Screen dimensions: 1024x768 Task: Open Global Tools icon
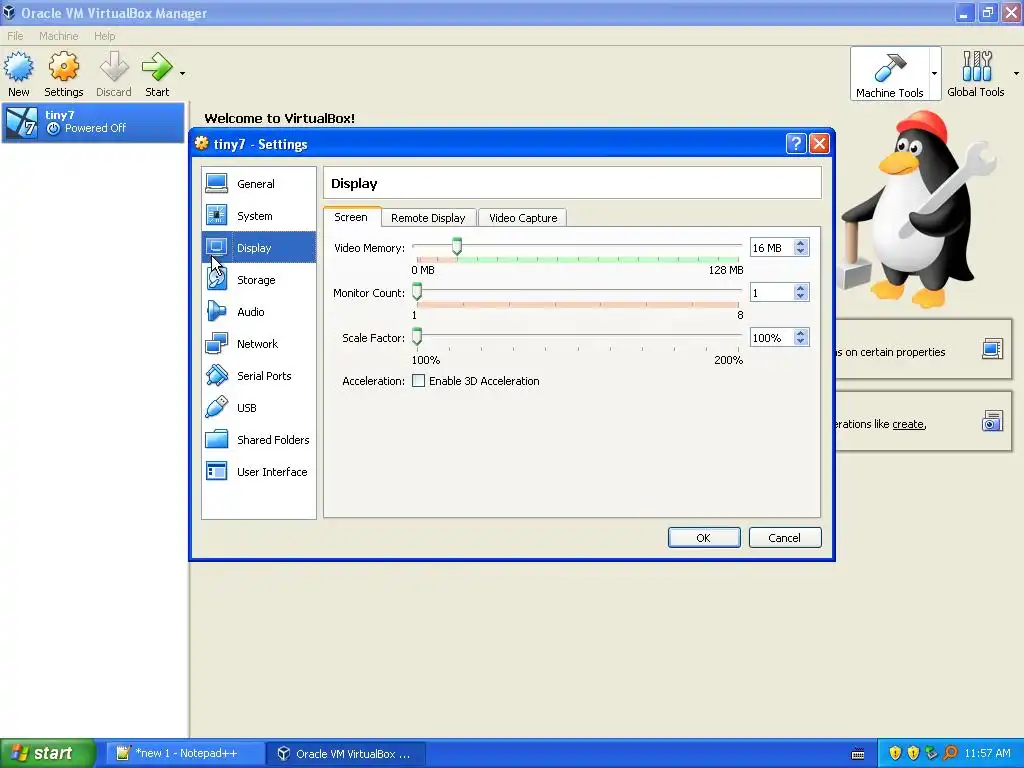[x=976, y=74]
